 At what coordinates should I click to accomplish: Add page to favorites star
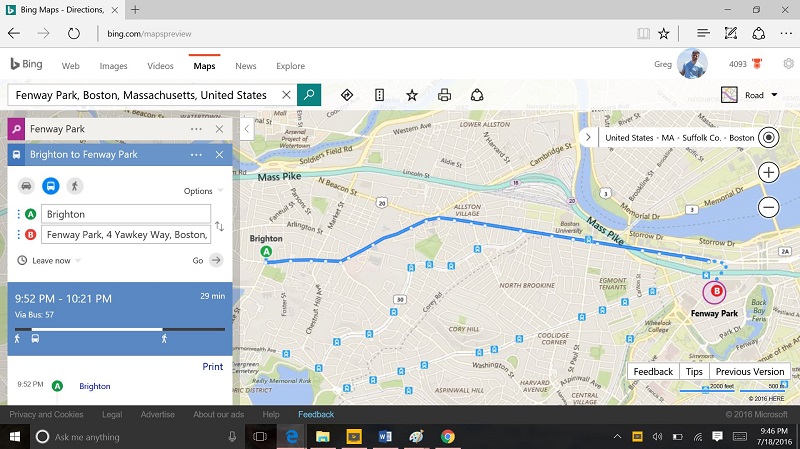pos(663,34)
